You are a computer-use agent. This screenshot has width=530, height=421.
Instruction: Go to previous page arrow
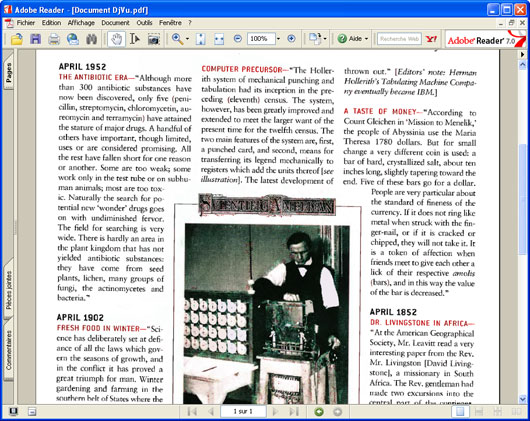click(x=211, y=412)
